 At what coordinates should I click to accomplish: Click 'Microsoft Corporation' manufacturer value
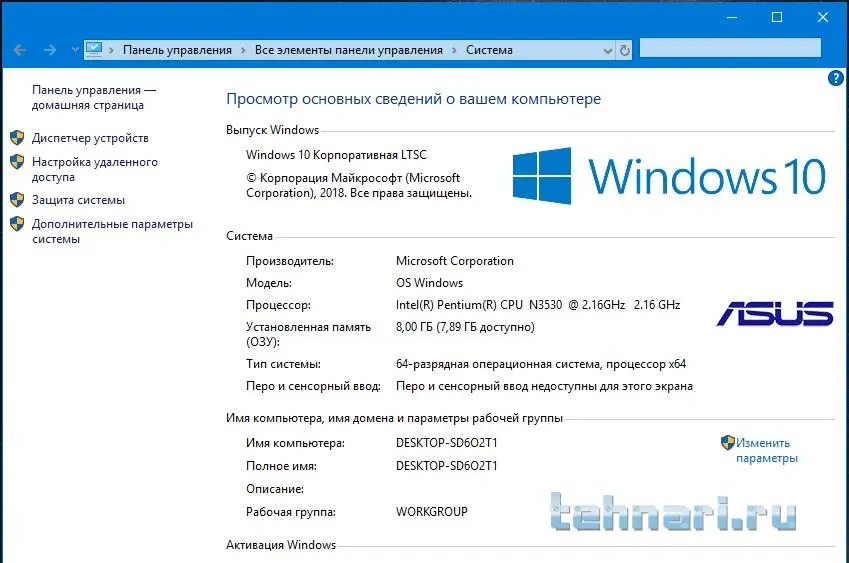pos(455,261)
